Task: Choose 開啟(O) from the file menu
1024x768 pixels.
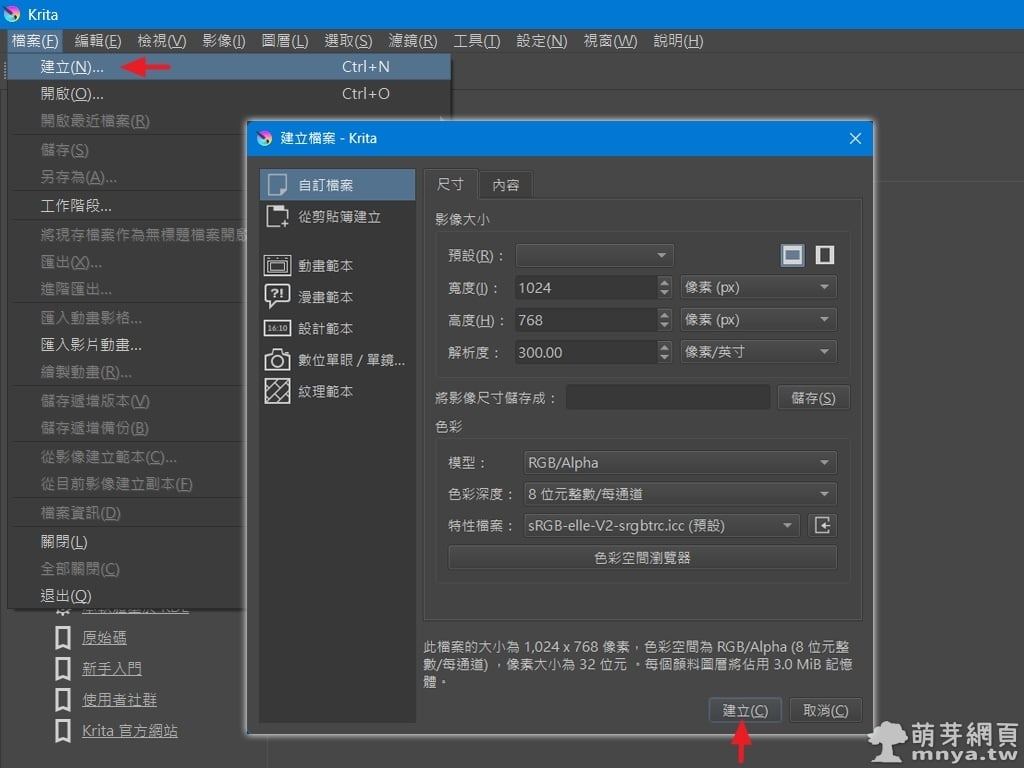Action: (72, 94)
